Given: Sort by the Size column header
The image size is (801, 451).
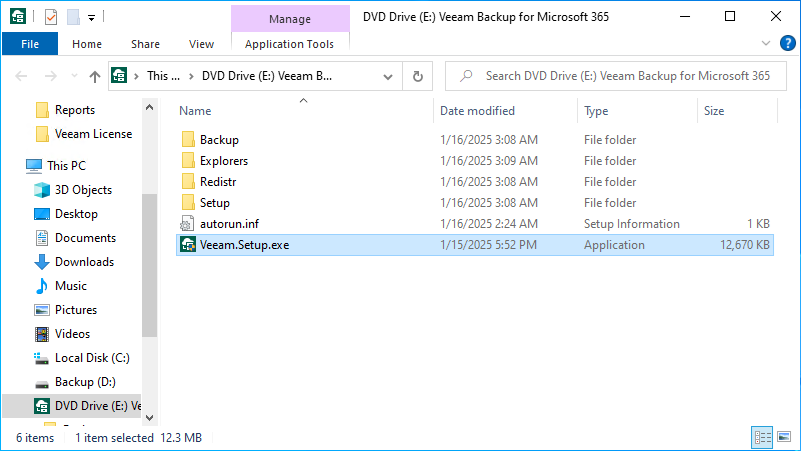Looking at the screenshot, I should 714,111.
